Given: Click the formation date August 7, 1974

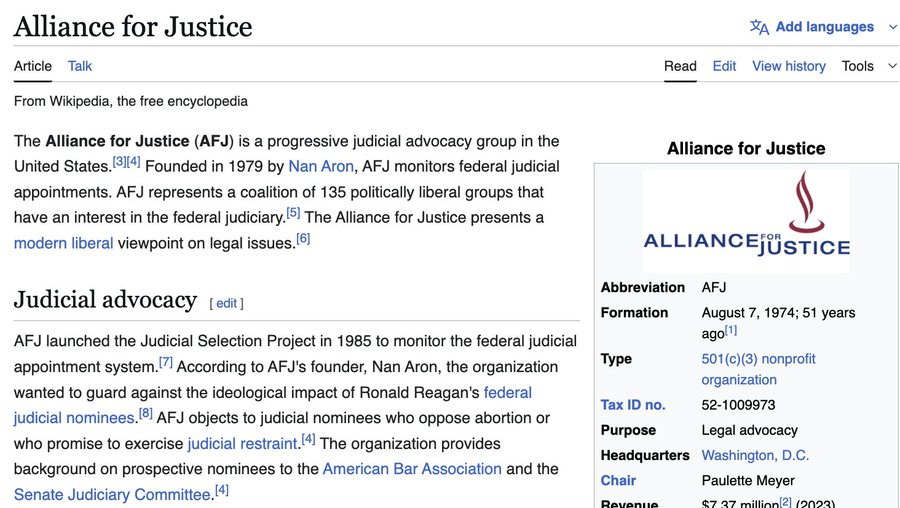Looking at the screenshot, I should point(748,312).
